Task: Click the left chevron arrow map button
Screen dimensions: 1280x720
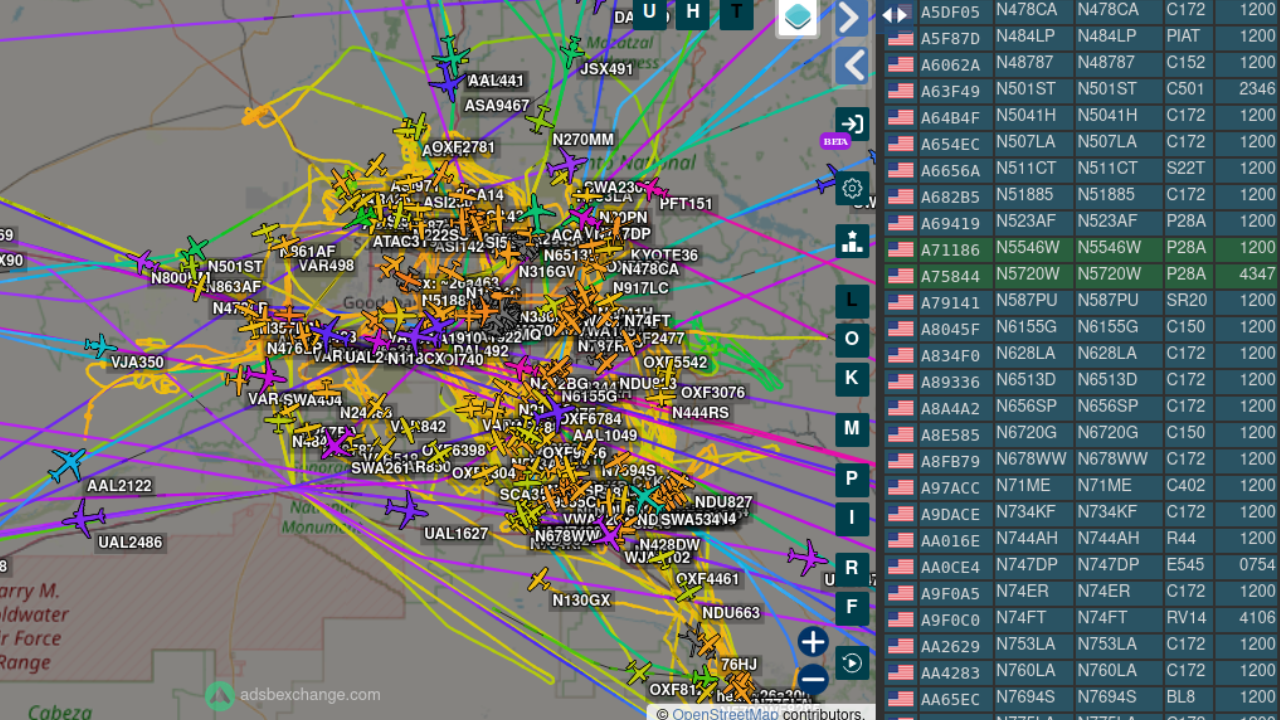Action: tap(851, 66)
